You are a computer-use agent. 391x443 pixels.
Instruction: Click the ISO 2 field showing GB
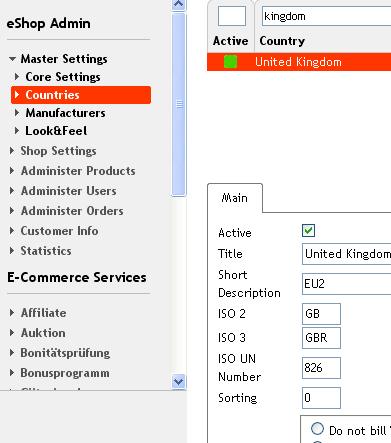click(x=321, y=314)
